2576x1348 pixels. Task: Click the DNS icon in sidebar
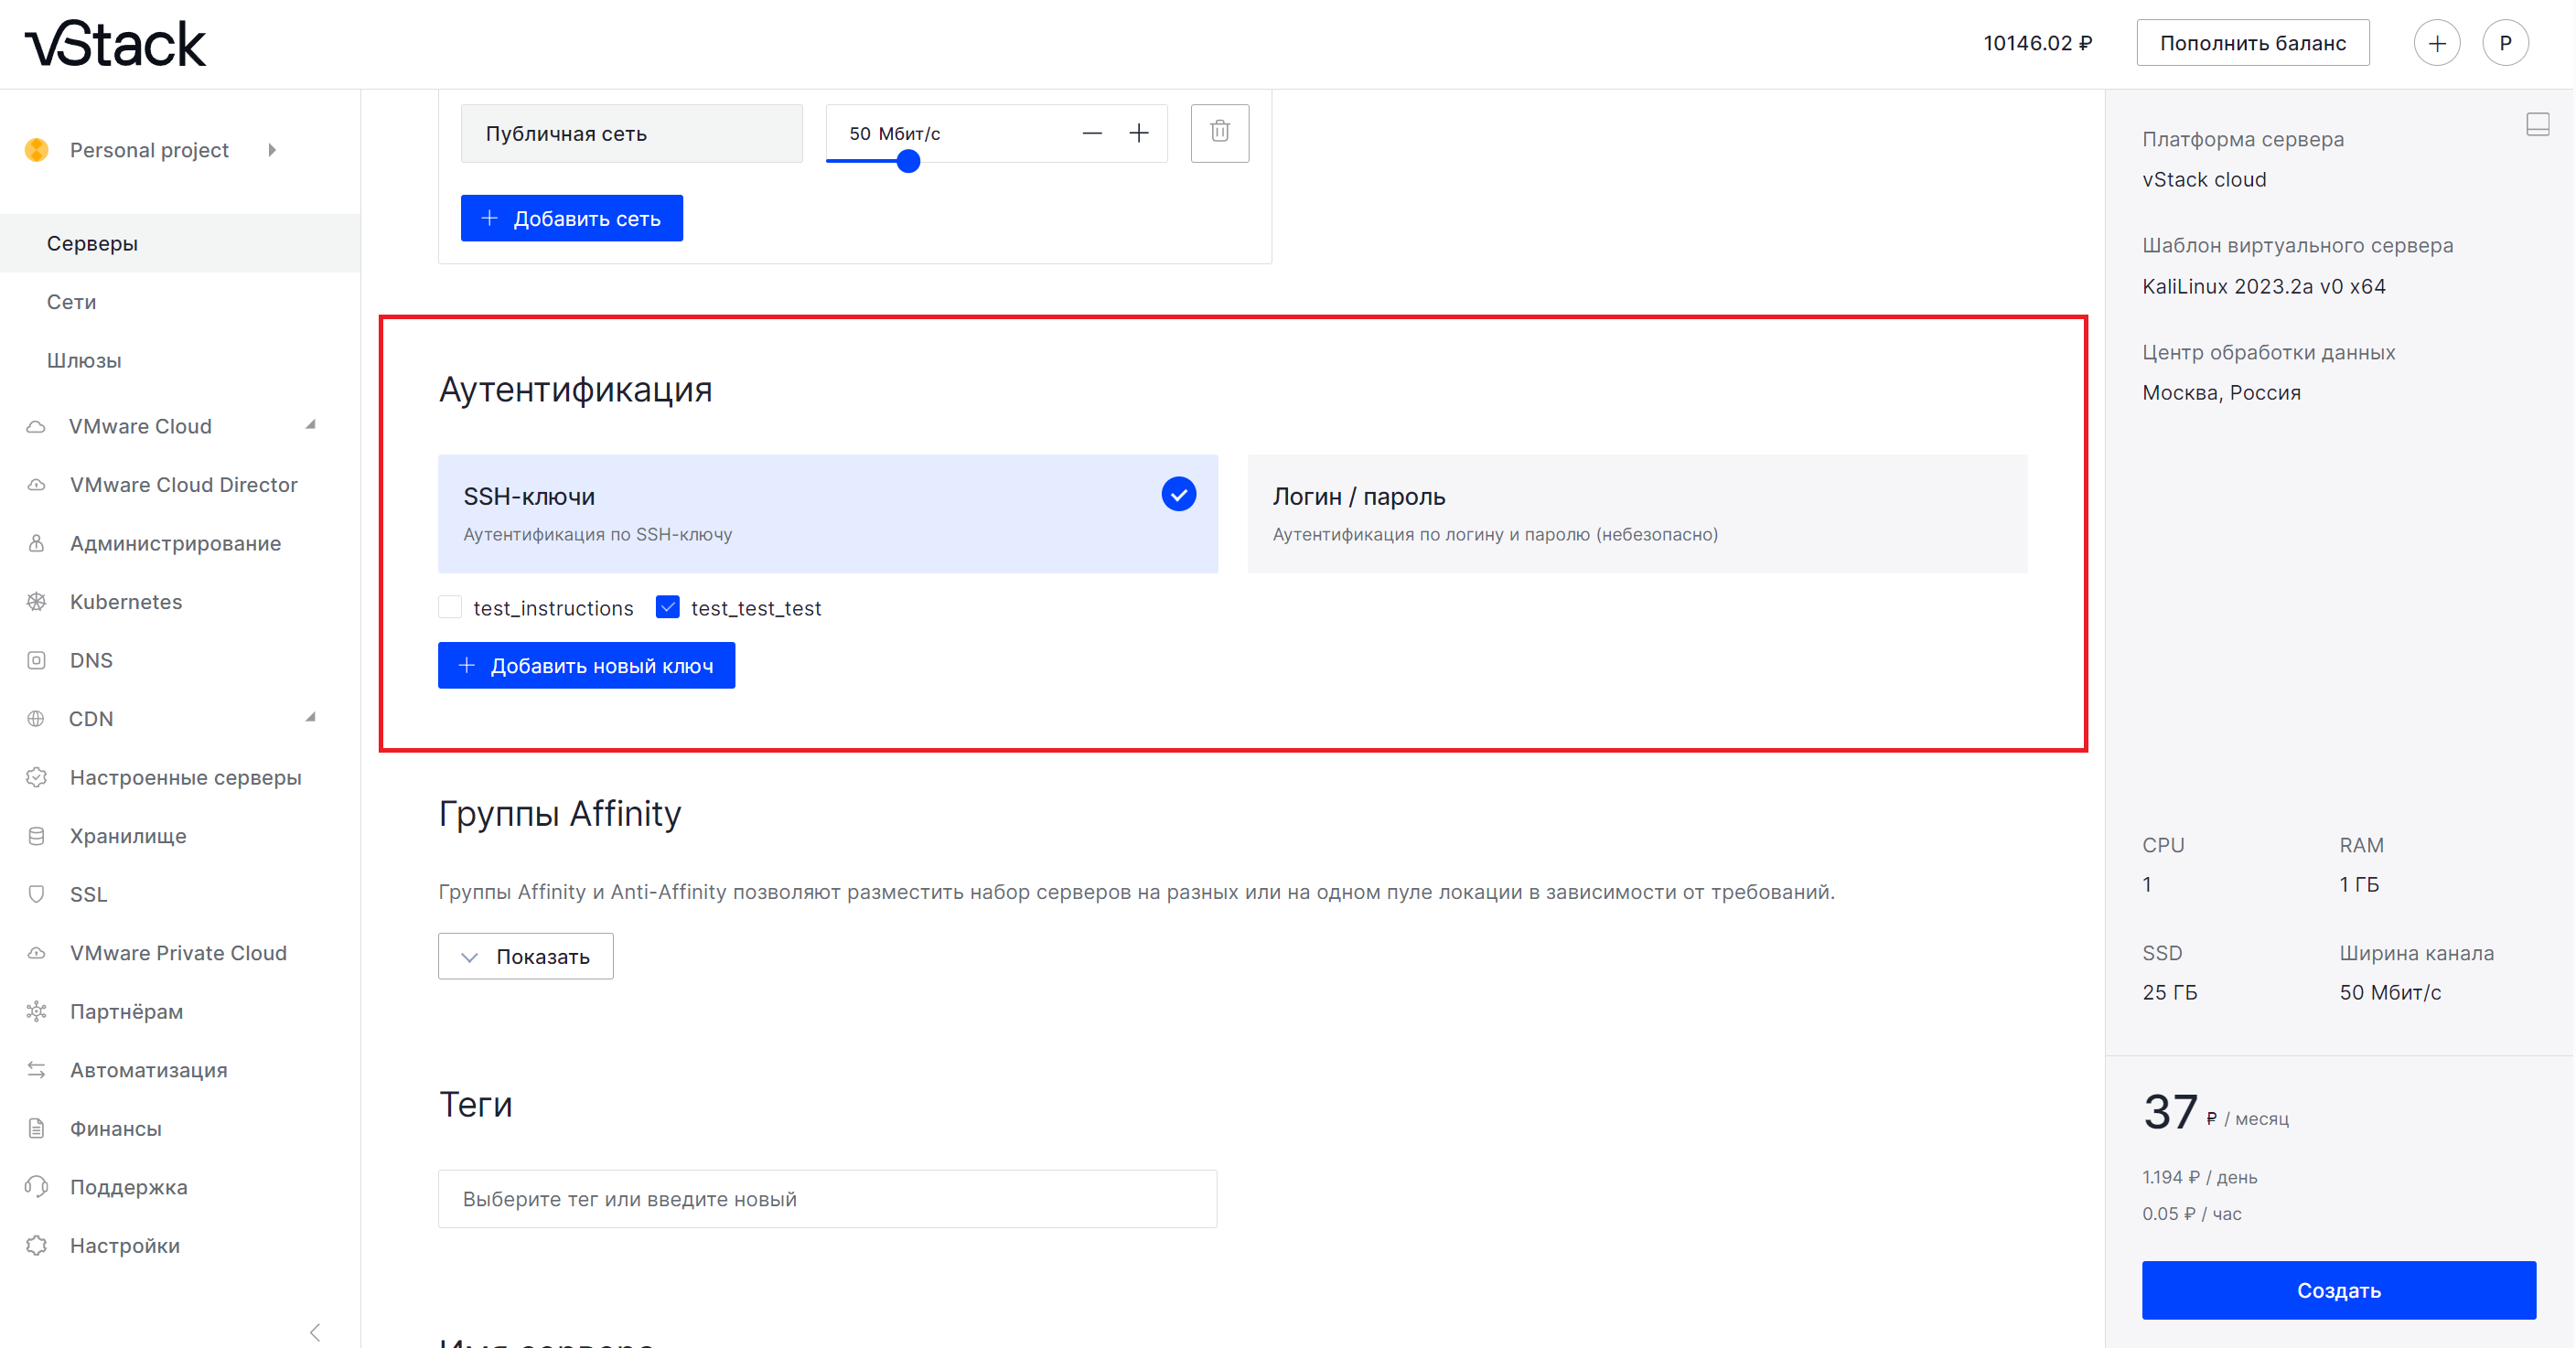click(36, 660)
